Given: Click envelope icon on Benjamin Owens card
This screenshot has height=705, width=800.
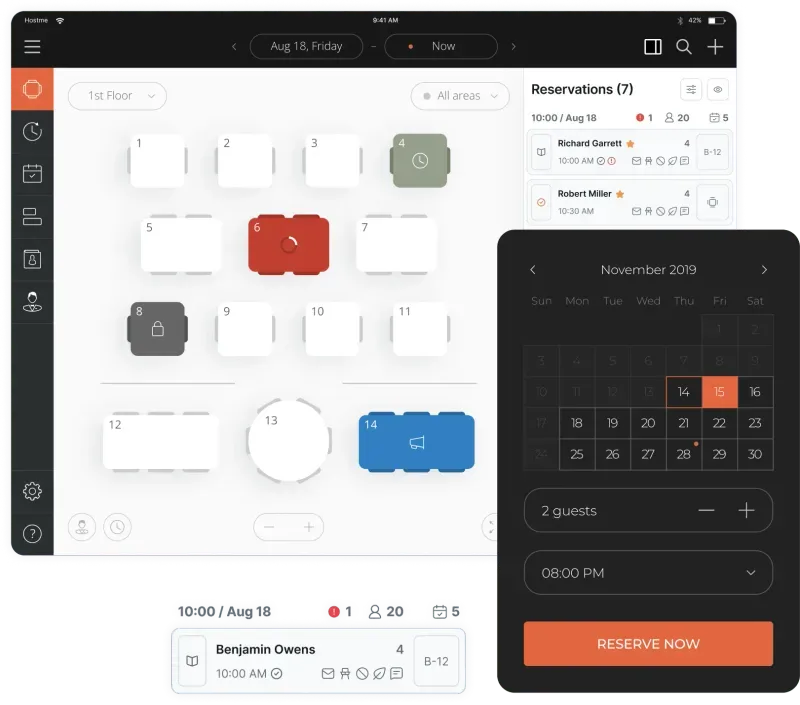Looking at the screenshot, I should pos(328,674).
